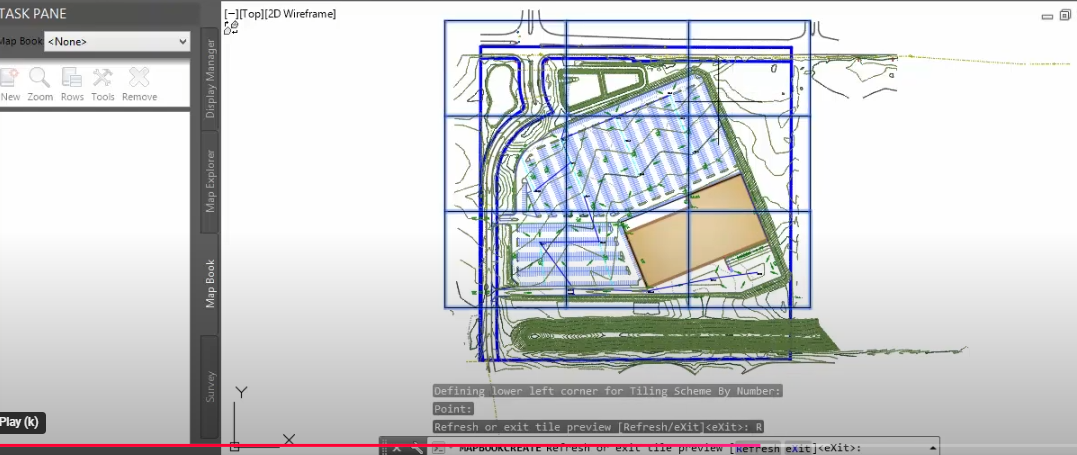Click the Play (k) video button
The image size is (1077, 455).
19,422
